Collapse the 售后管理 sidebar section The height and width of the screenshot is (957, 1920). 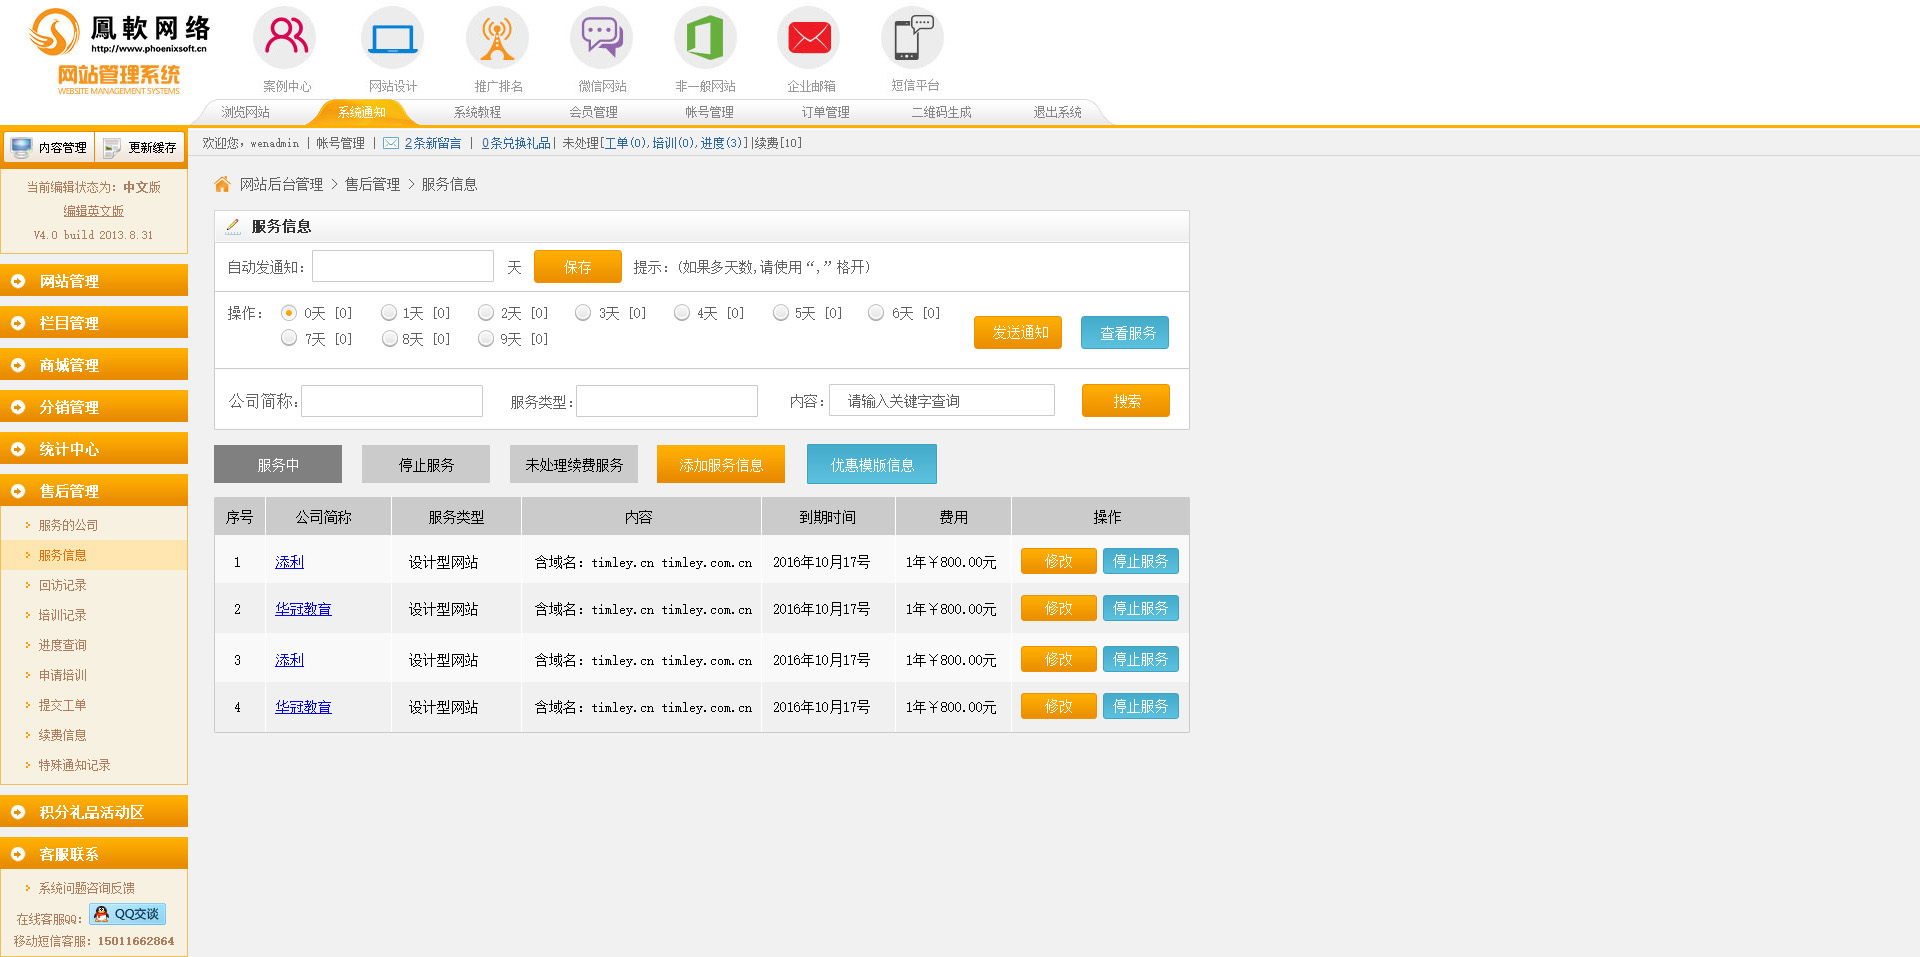[x=94, y=491]
